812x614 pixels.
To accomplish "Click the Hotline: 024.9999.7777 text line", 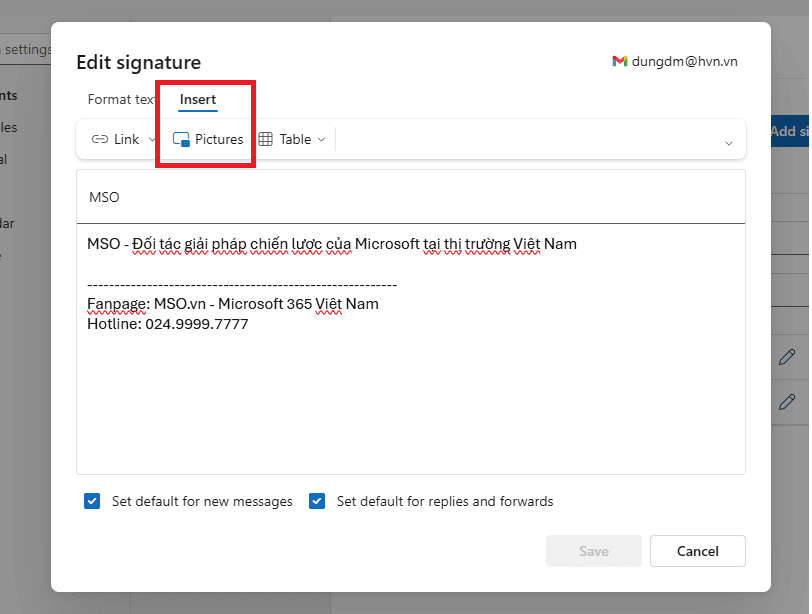I will tap(168, 324).
